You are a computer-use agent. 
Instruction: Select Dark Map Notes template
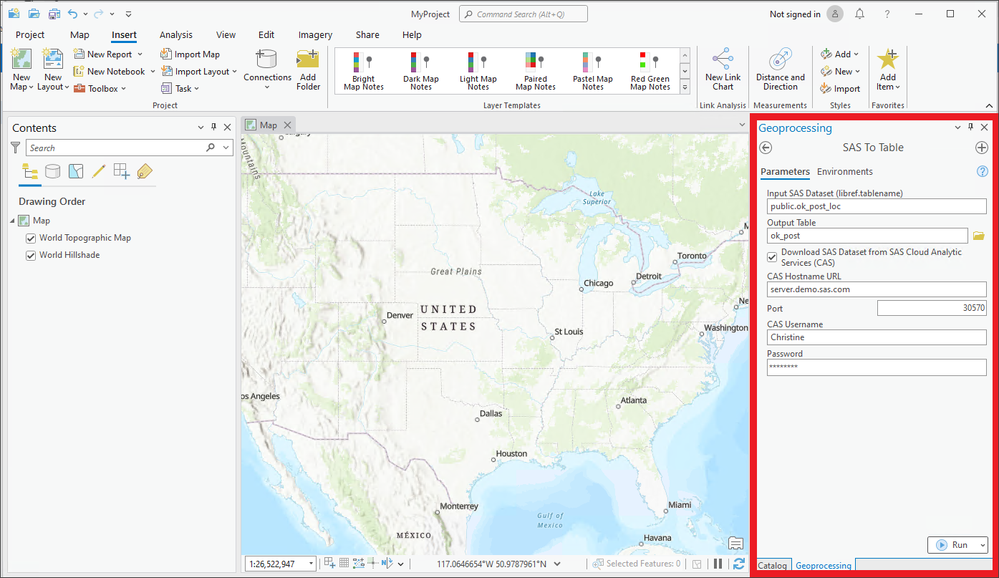click(420, 71)
